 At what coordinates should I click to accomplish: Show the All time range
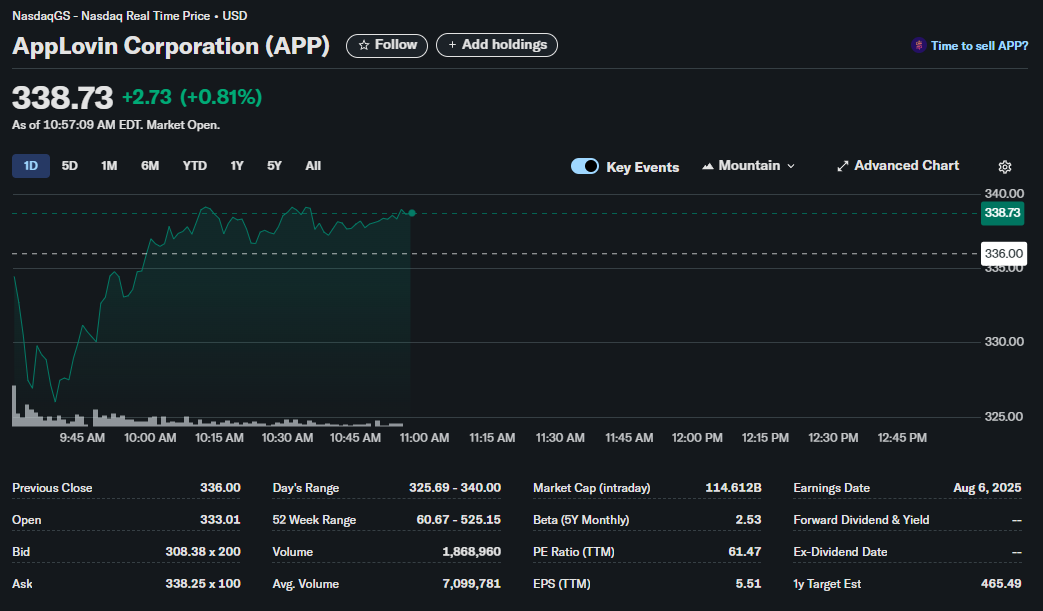[x=313, y=166]
